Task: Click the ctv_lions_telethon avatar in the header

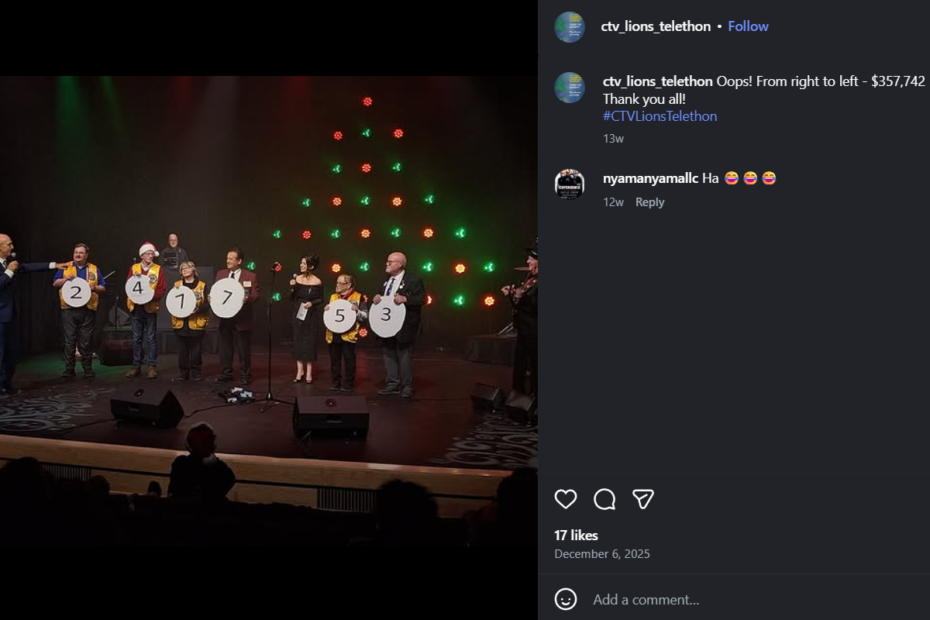Action: 570,27
